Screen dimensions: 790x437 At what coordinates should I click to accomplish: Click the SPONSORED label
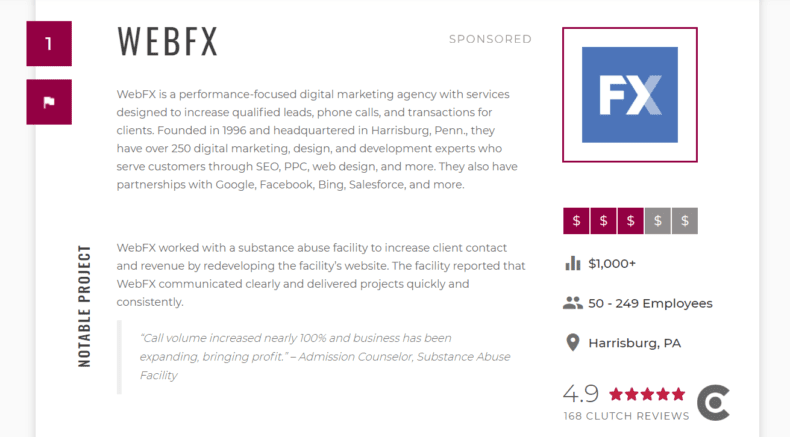click(490, 39)
